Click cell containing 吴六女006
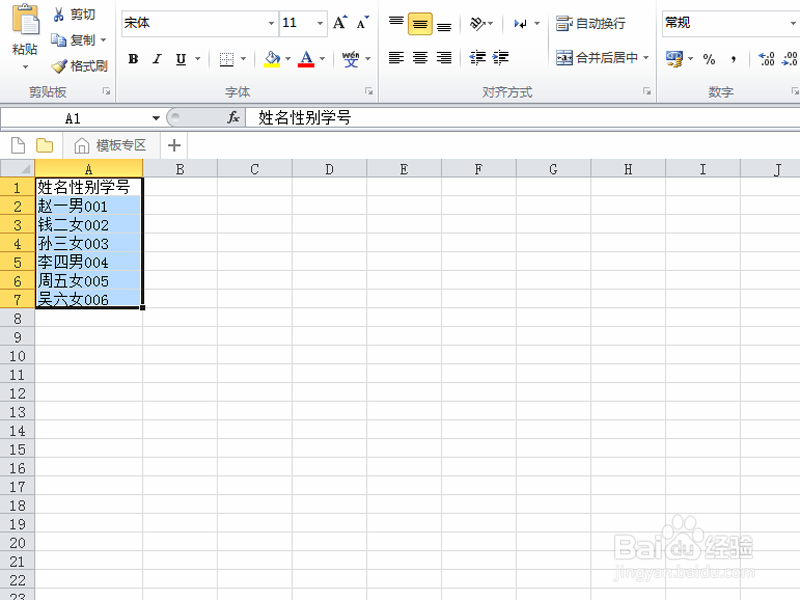The width and height of the screenshot is (800, 600). (x=89, y=299)
